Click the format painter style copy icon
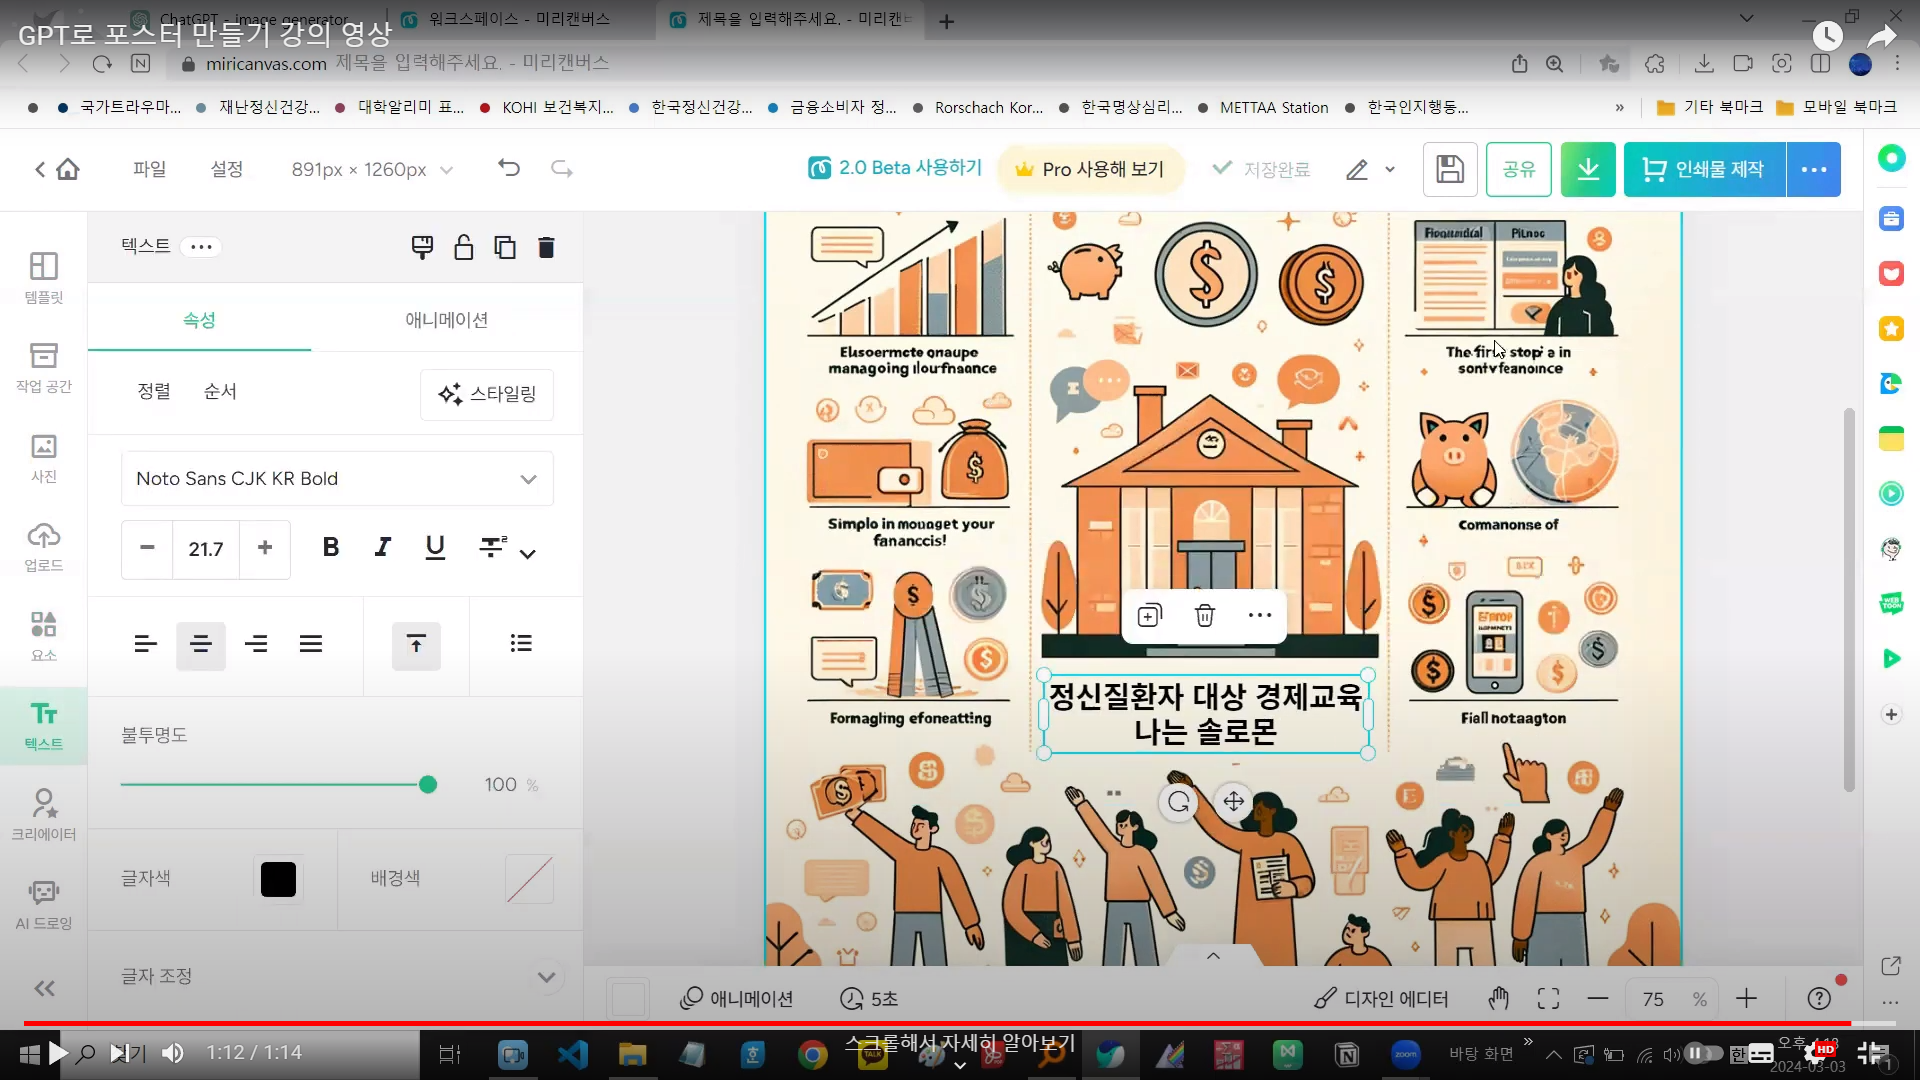 click(x=422, y=247)
